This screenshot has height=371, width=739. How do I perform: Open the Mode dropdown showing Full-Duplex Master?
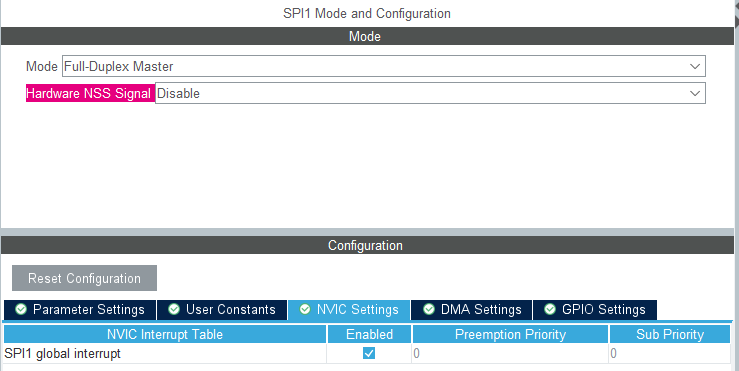(x=384, y=66)
